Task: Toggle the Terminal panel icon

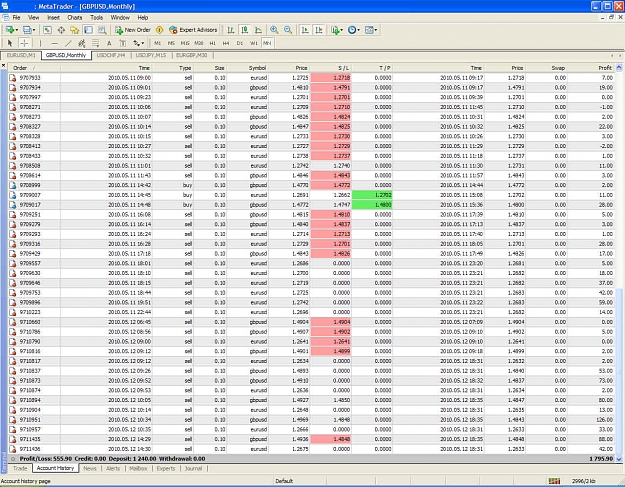Action: (88, 30)
